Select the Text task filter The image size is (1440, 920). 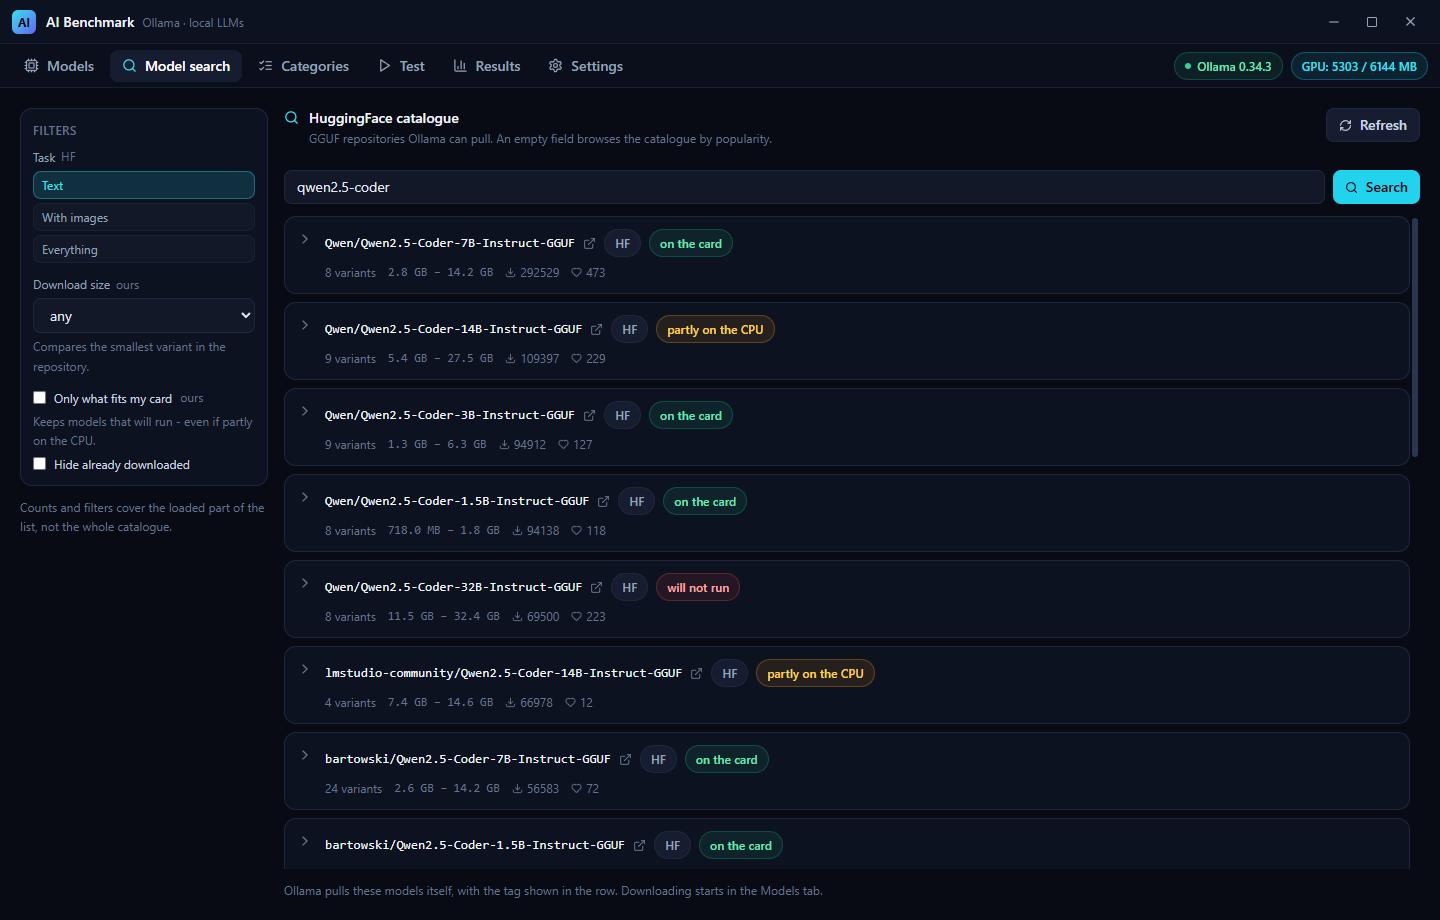click(x=144, y=186)
